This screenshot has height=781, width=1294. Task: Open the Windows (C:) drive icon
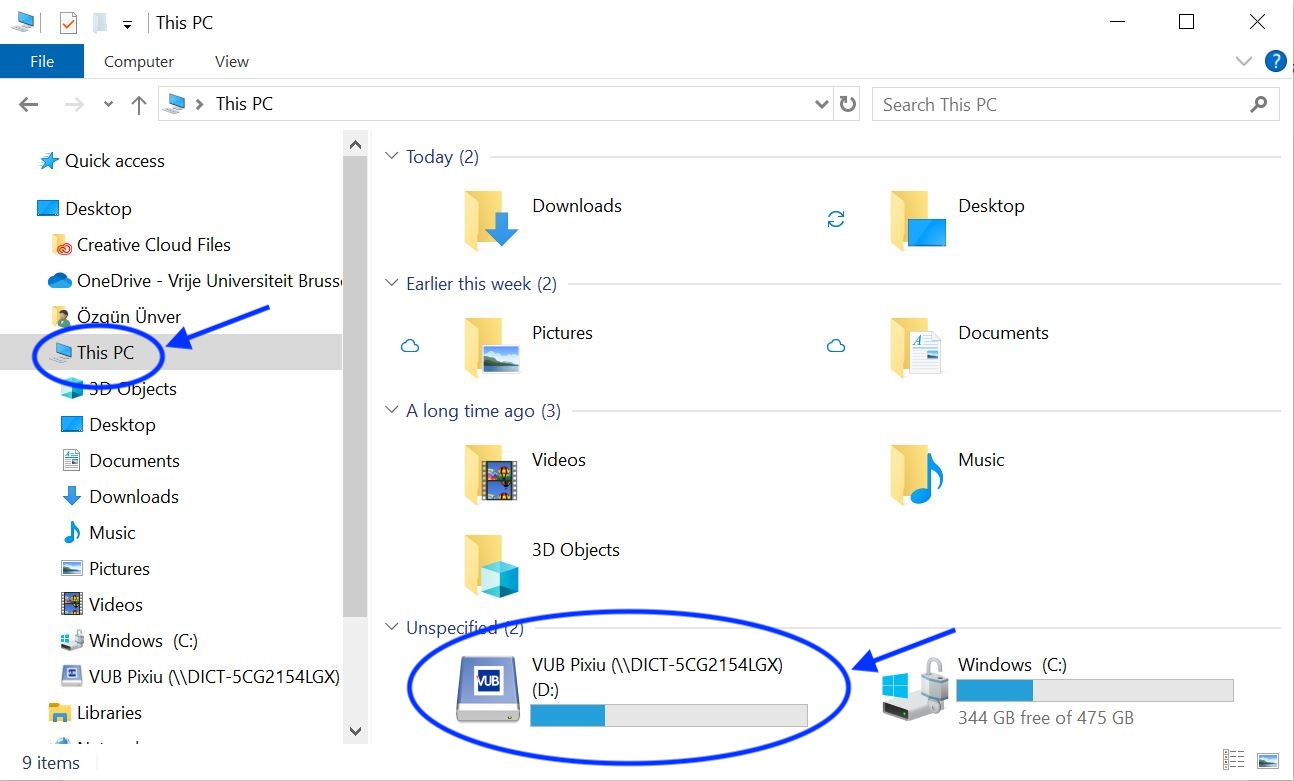coord(914,689)
